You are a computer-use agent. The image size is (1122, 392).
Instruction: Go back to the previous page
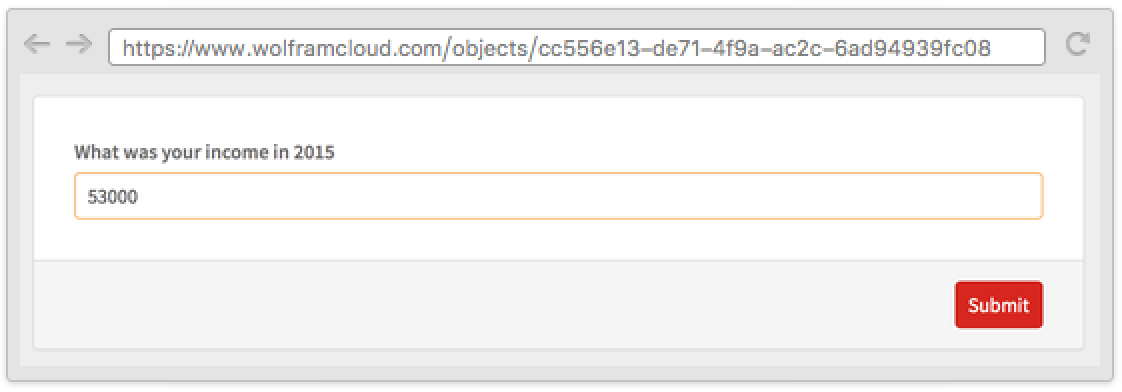[x=36, y=45]
